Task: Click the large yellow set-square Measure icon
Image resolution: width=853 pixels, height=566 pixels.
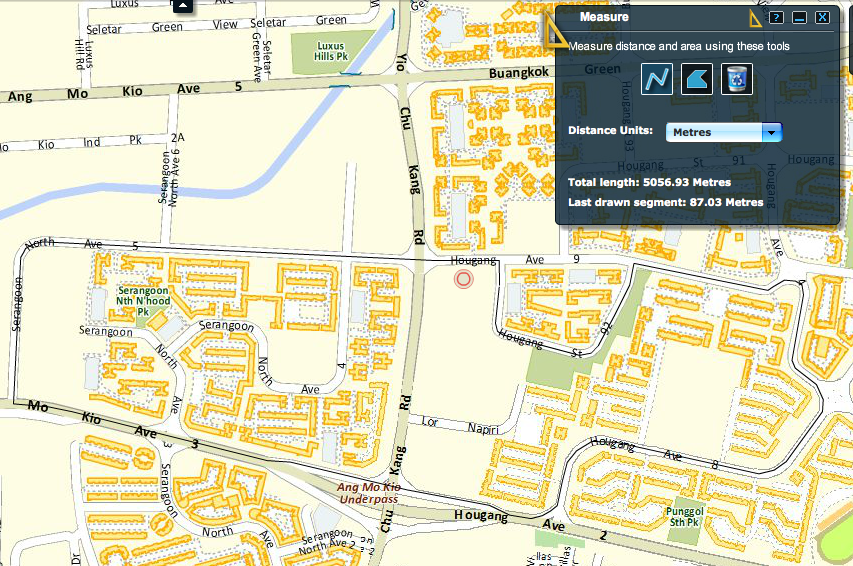Action: 554,30
